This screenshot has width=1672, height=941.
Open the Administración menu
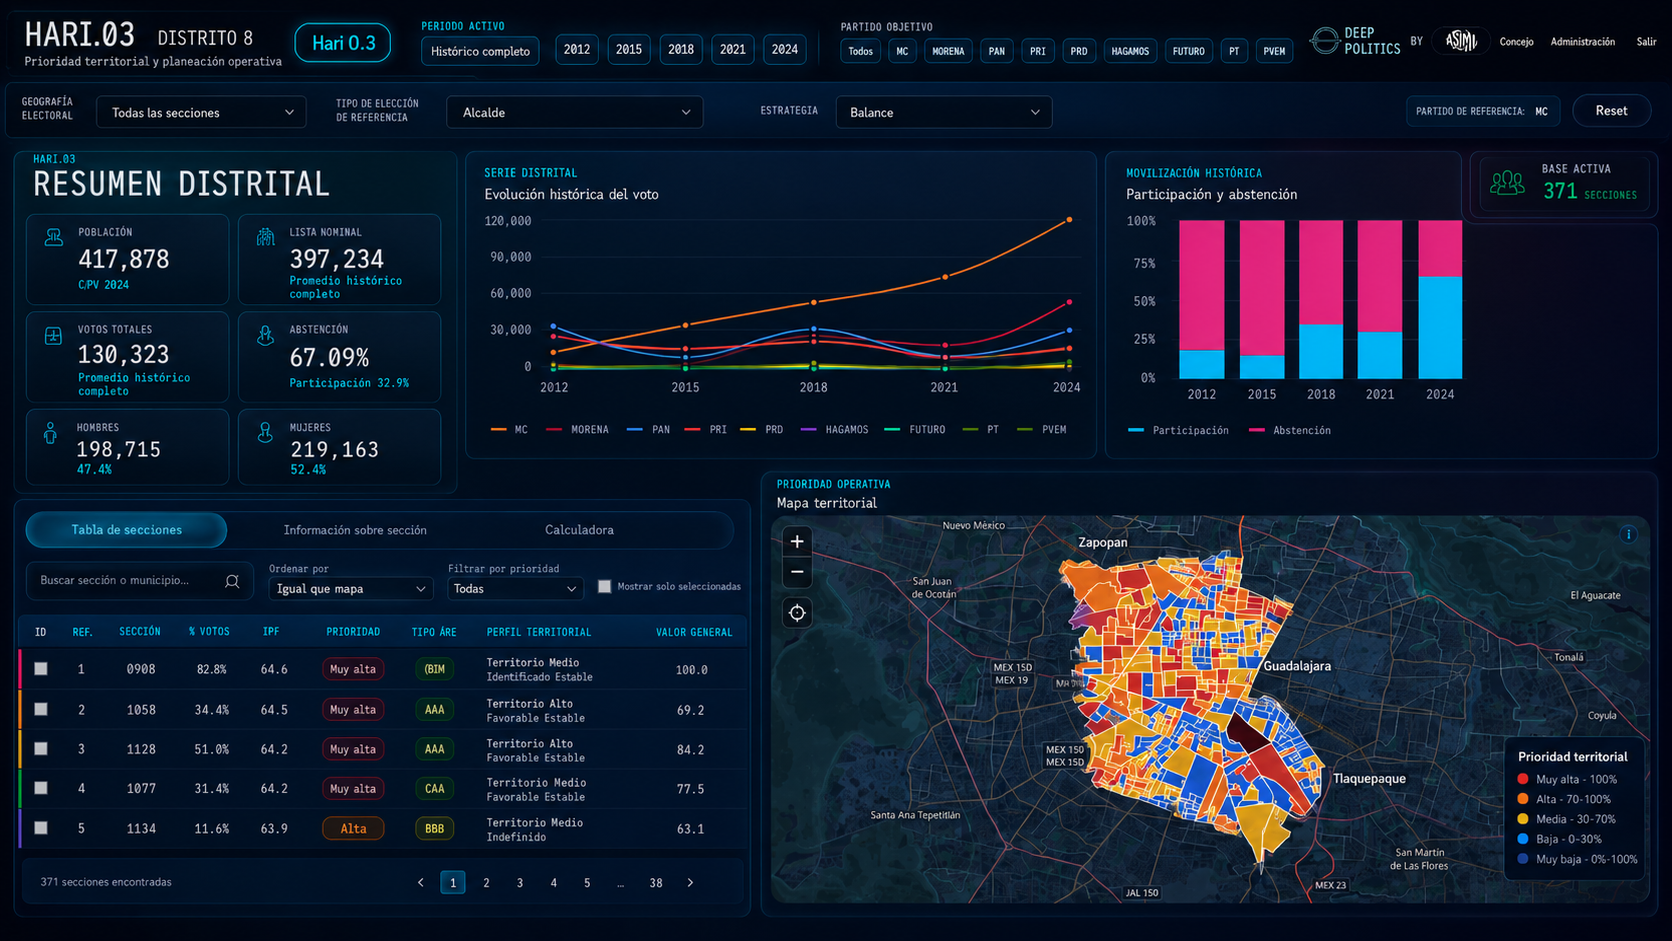point(1582,42)
